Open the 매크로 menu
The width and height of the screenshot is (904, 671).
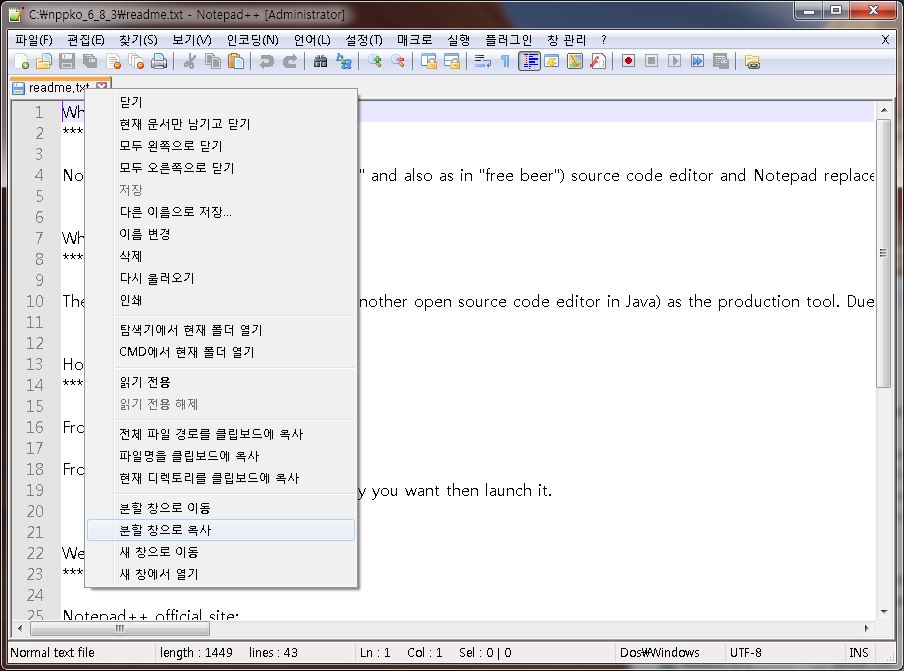415,40
